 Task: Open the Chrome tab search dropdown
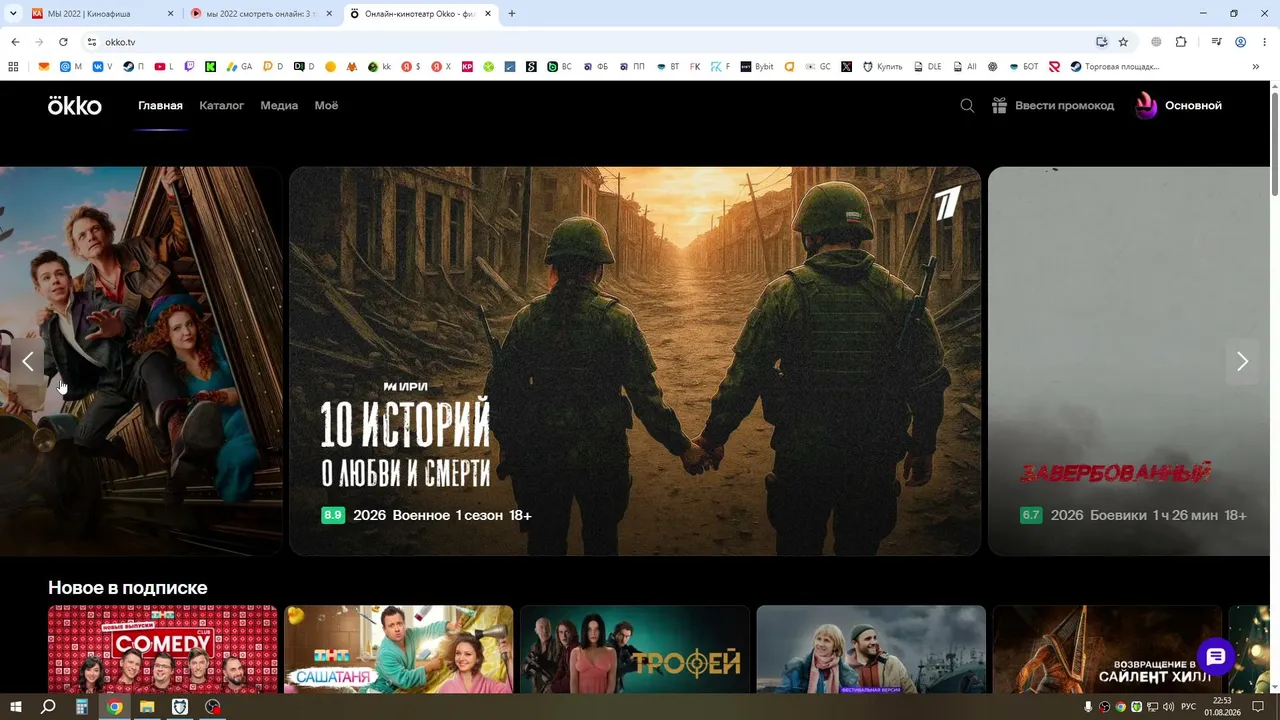click(13, 14)
